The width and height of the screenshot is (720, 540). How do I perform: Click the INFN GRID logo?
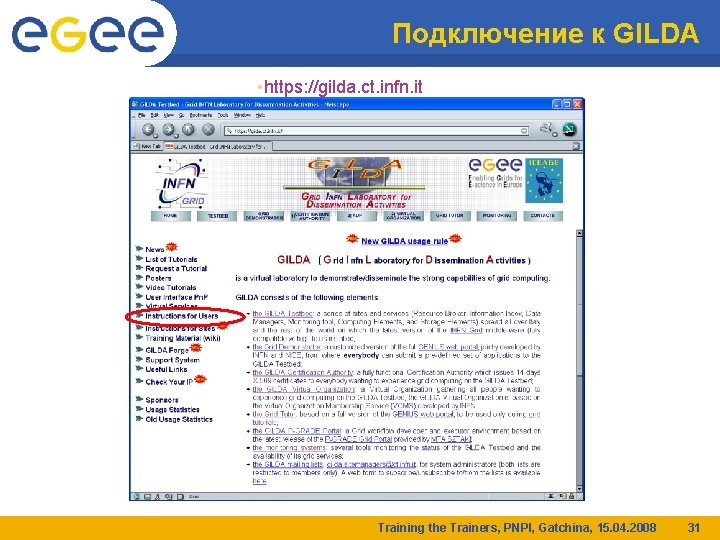[x=182, y=184]
